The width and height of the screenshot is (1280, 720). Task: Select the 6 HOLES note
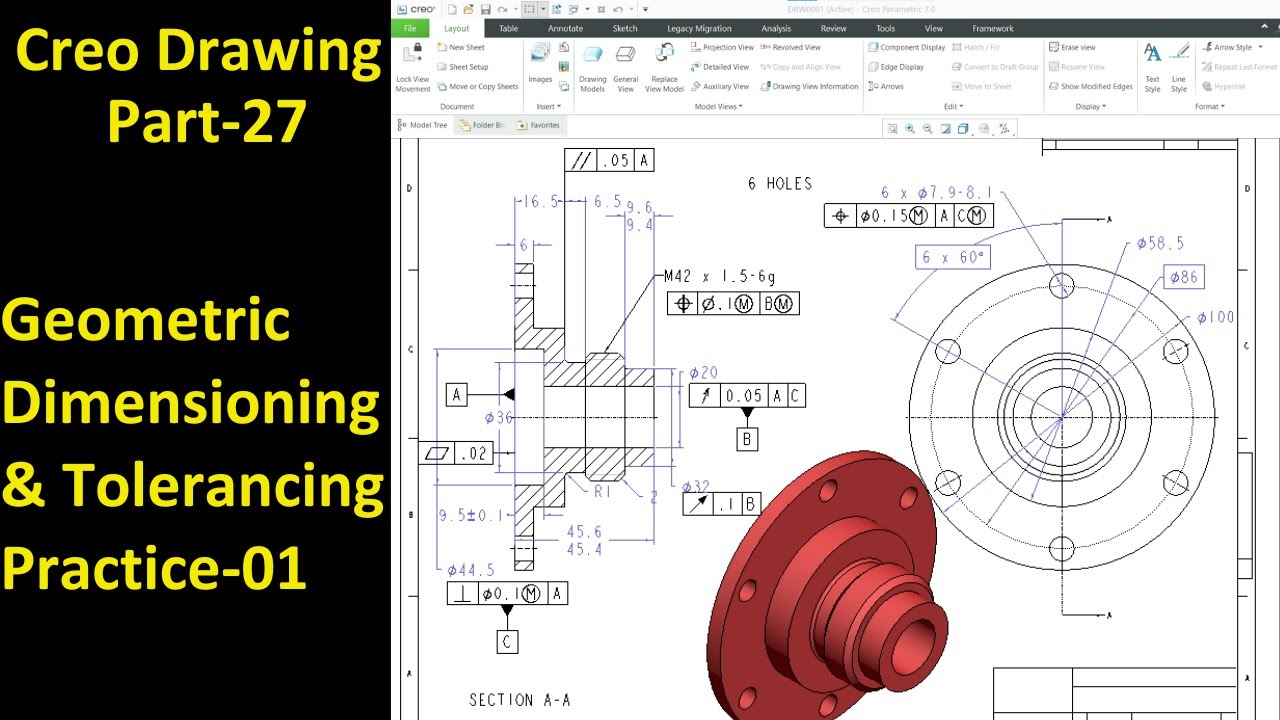(780, 183)
